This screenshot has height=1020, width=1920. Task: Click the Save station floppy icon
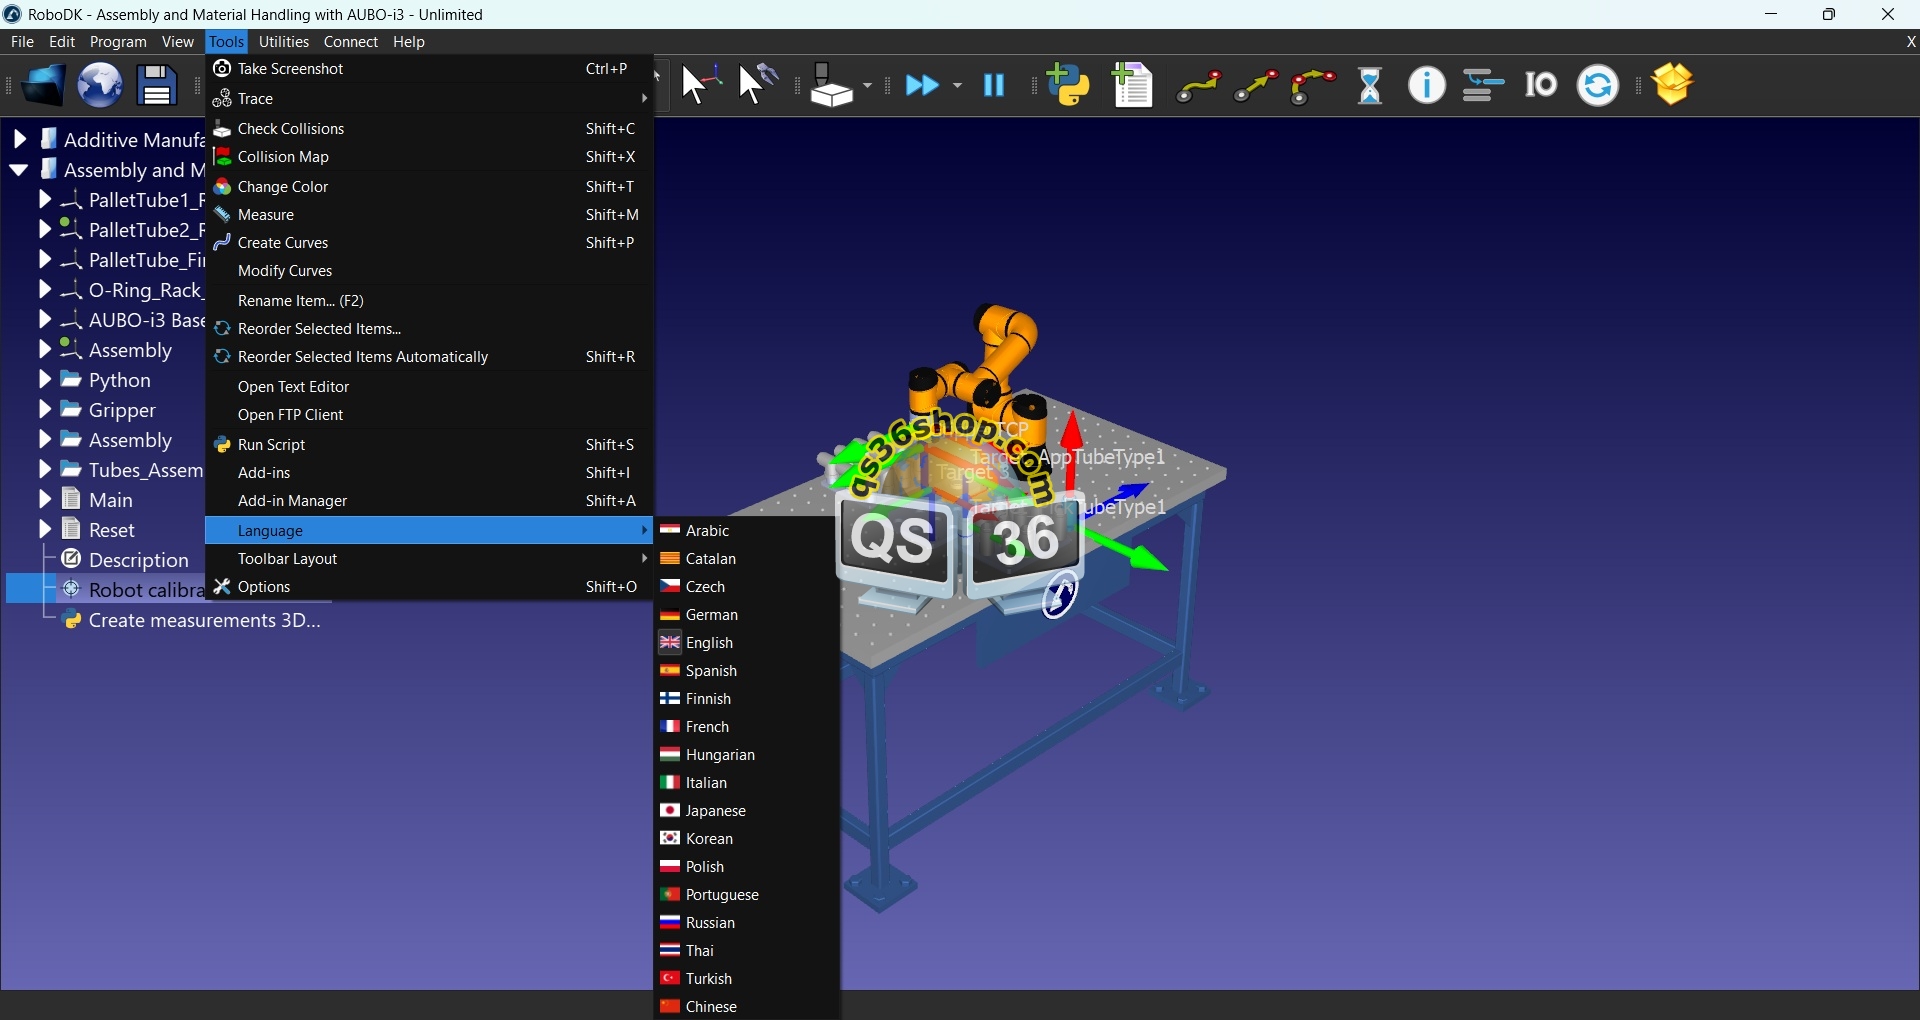[157, 86]
